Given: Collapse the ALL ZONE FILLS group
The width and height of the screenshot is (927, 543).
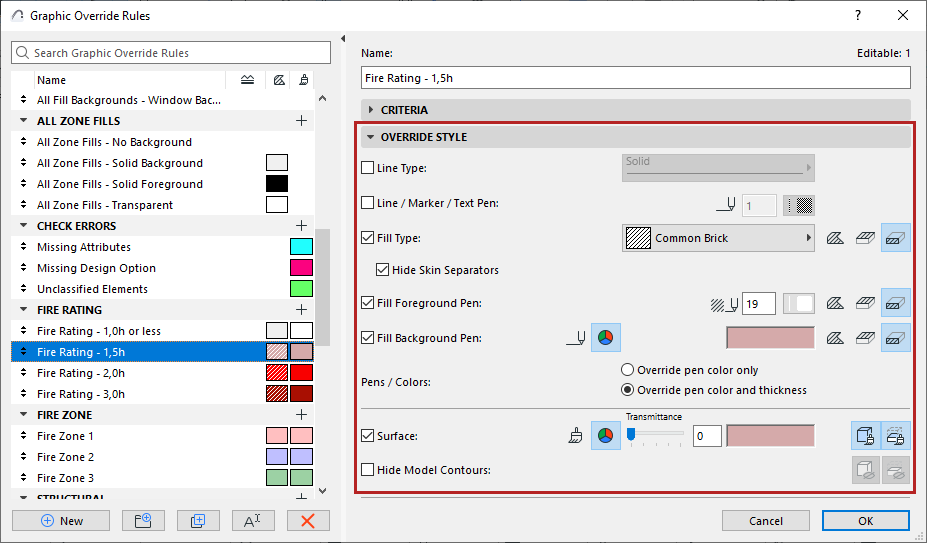Looking at the screenshot, I should click(x=24, y=121).
